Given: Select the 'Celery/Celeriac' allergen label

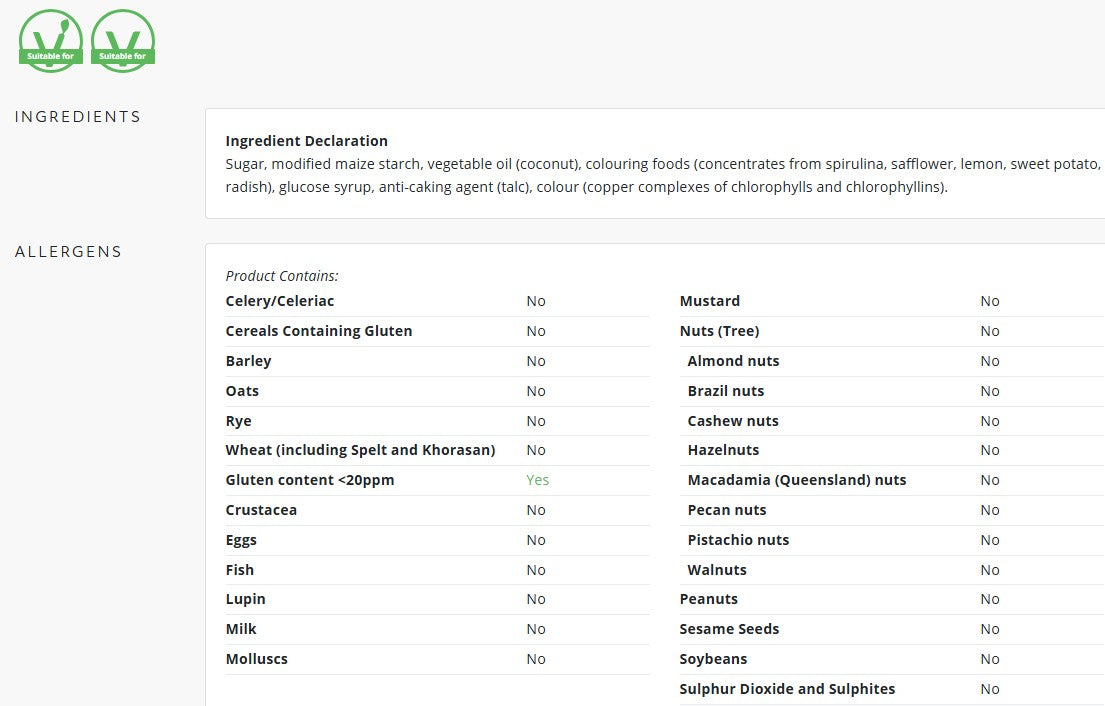Looking at the screenshot, I should click(280, 301).
